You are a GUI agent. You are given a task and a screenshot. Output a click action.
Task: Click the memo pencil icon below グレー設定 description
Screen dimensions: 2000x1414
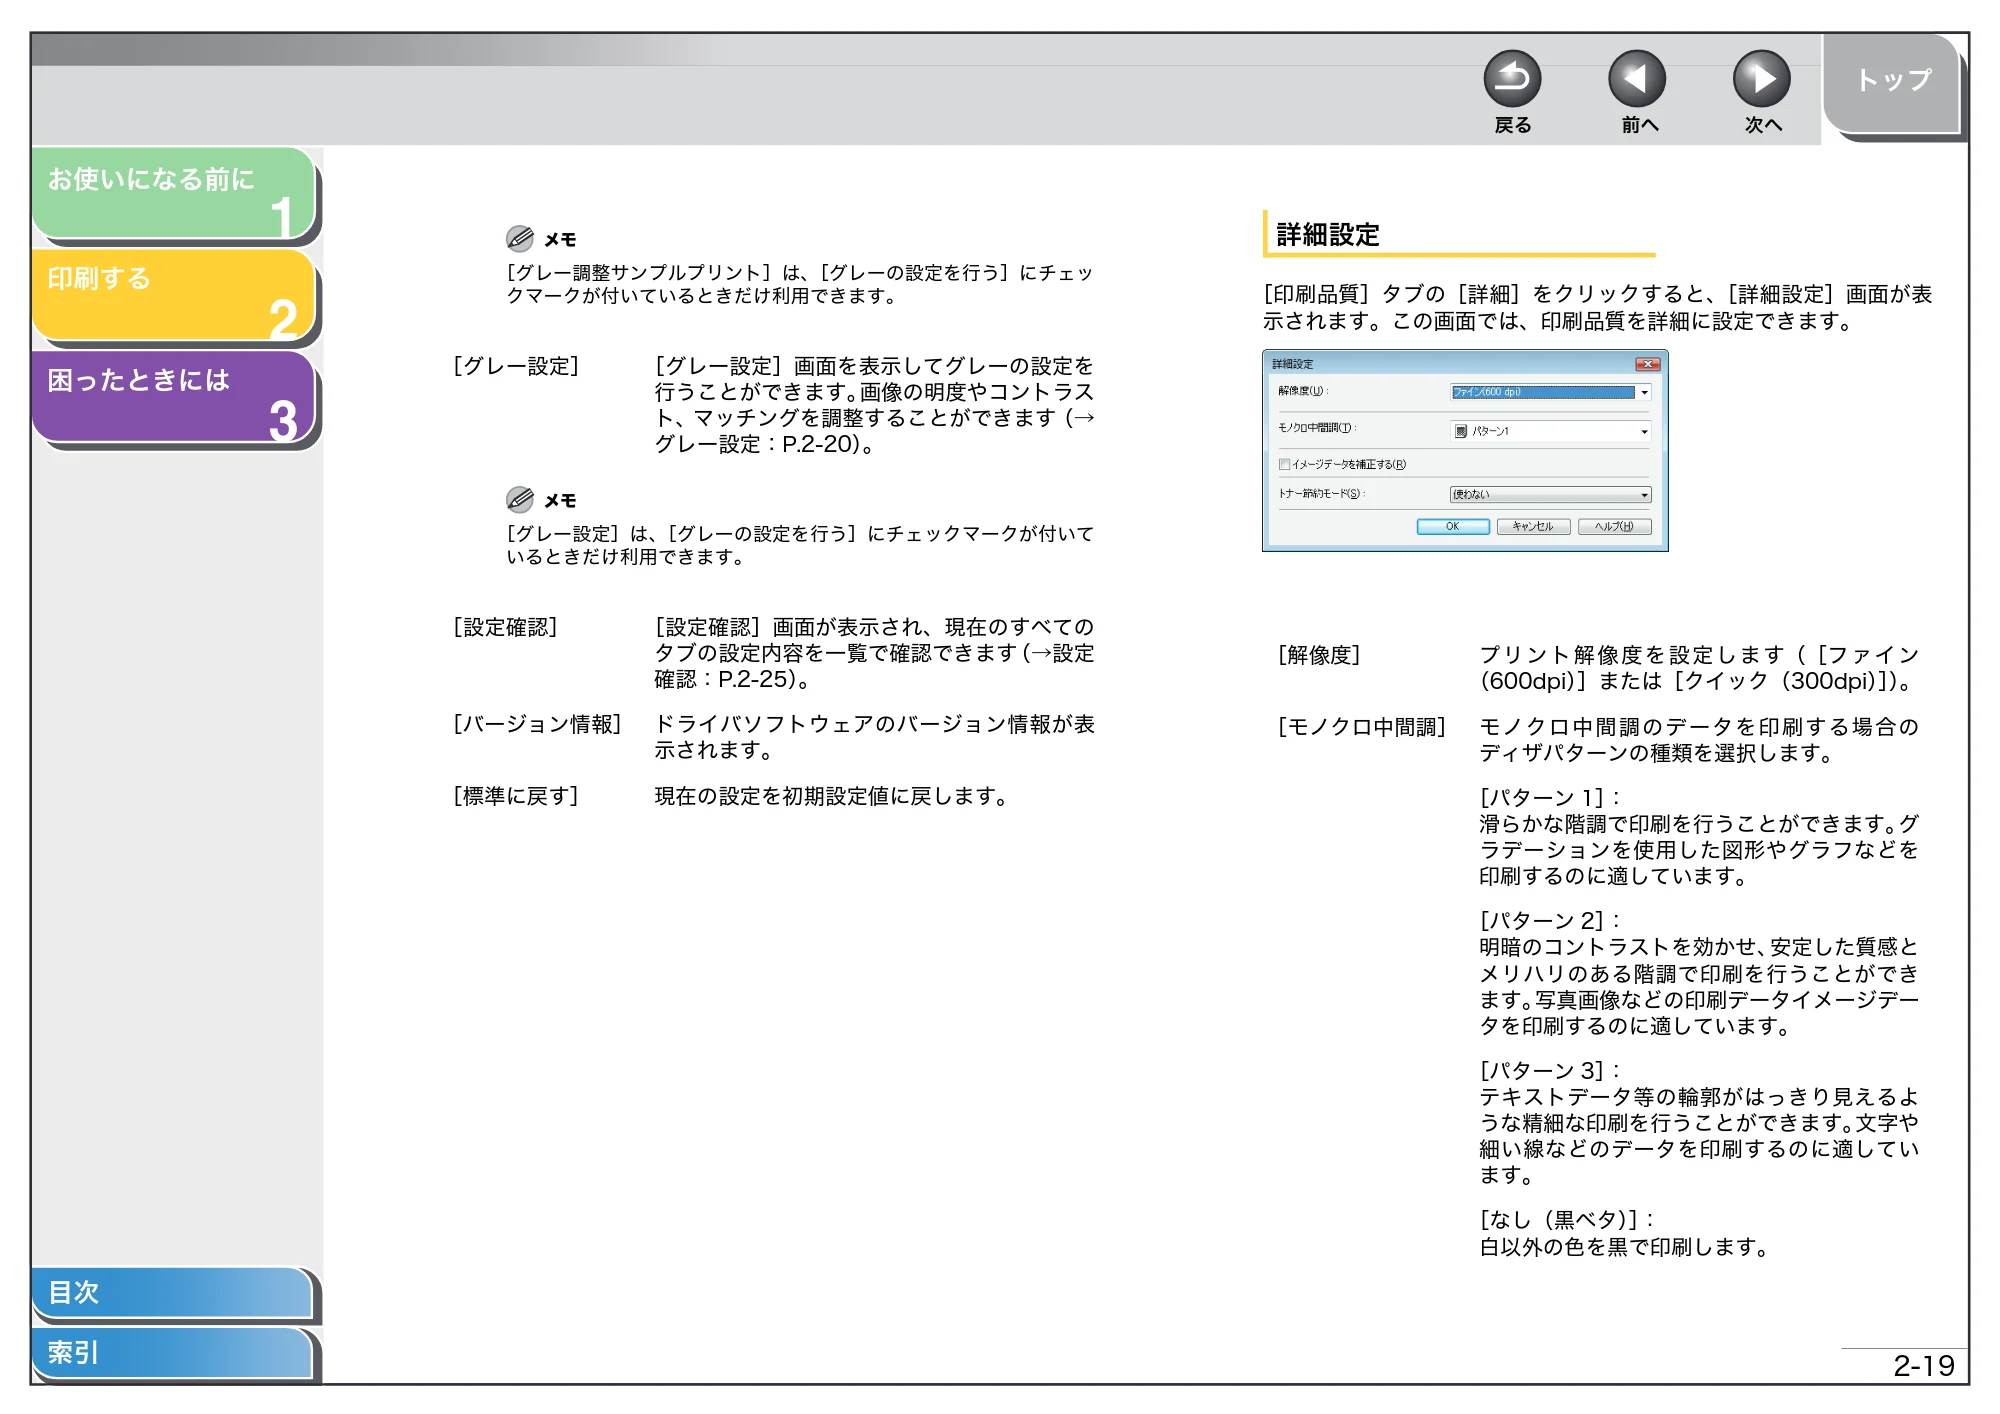(x=519, y=499)
